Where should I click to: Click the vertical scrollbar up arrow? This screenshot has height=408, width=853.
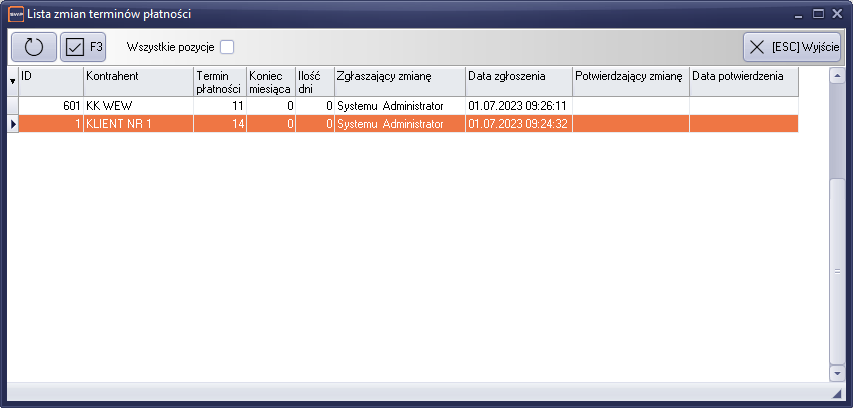click(x=837, y=75)
